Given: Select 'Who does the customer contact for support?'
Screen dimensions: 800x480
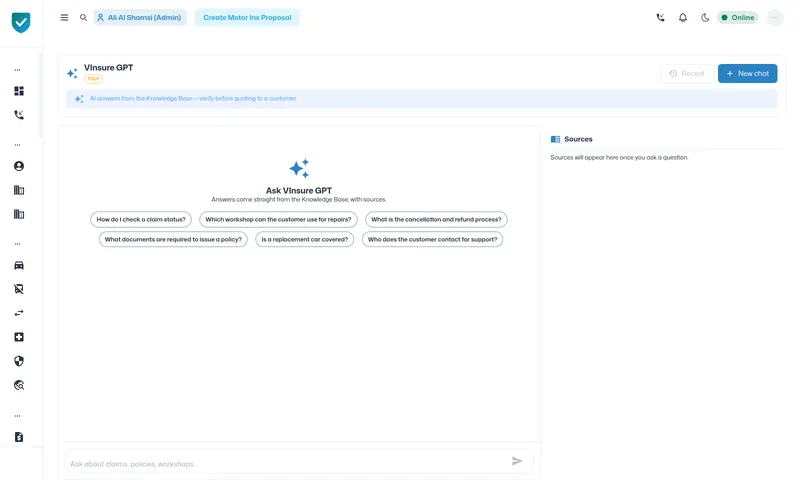Looking at the screenshot, I should (432, 239).
